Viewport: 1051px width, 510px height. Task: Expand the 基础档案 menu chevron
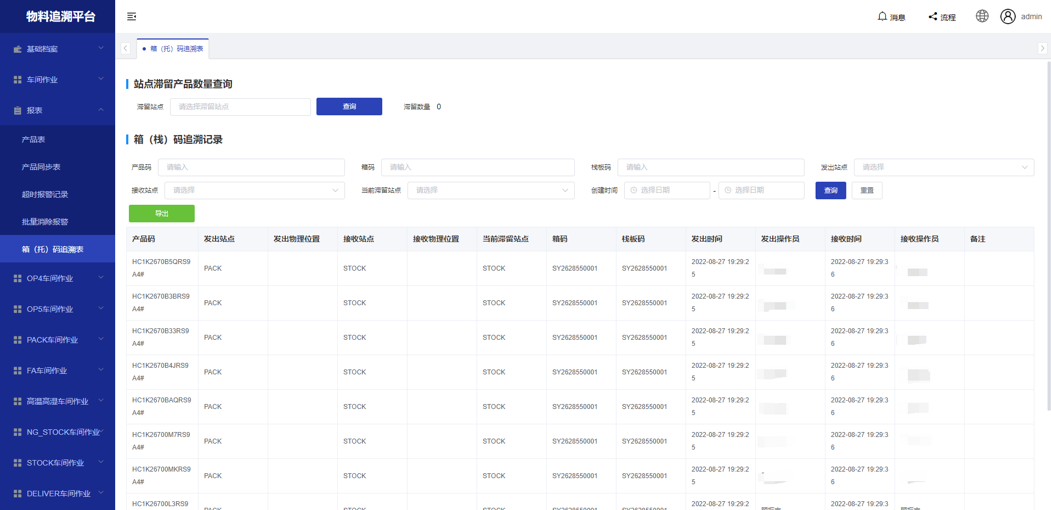[101, 48]
